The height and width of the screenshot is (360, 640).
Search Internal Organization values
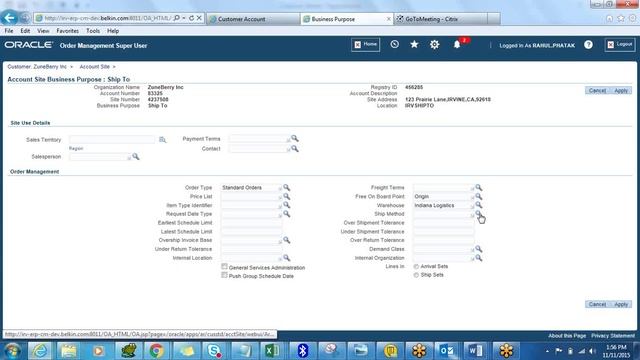tap(479, 258)
